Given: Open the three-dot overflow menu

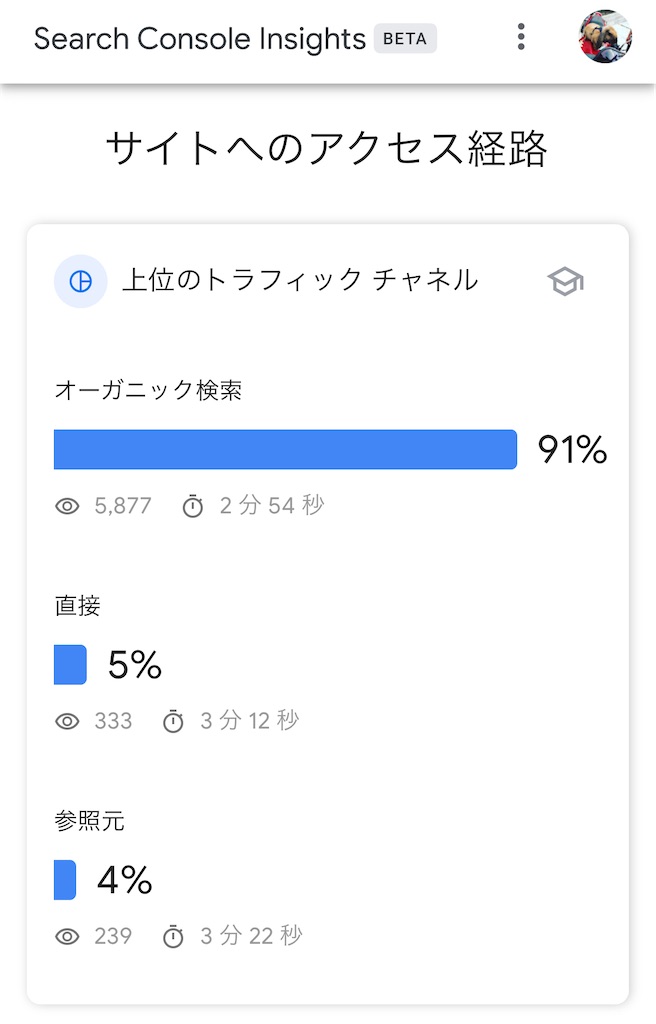Looking at the screenshot, I should [521, 37].
